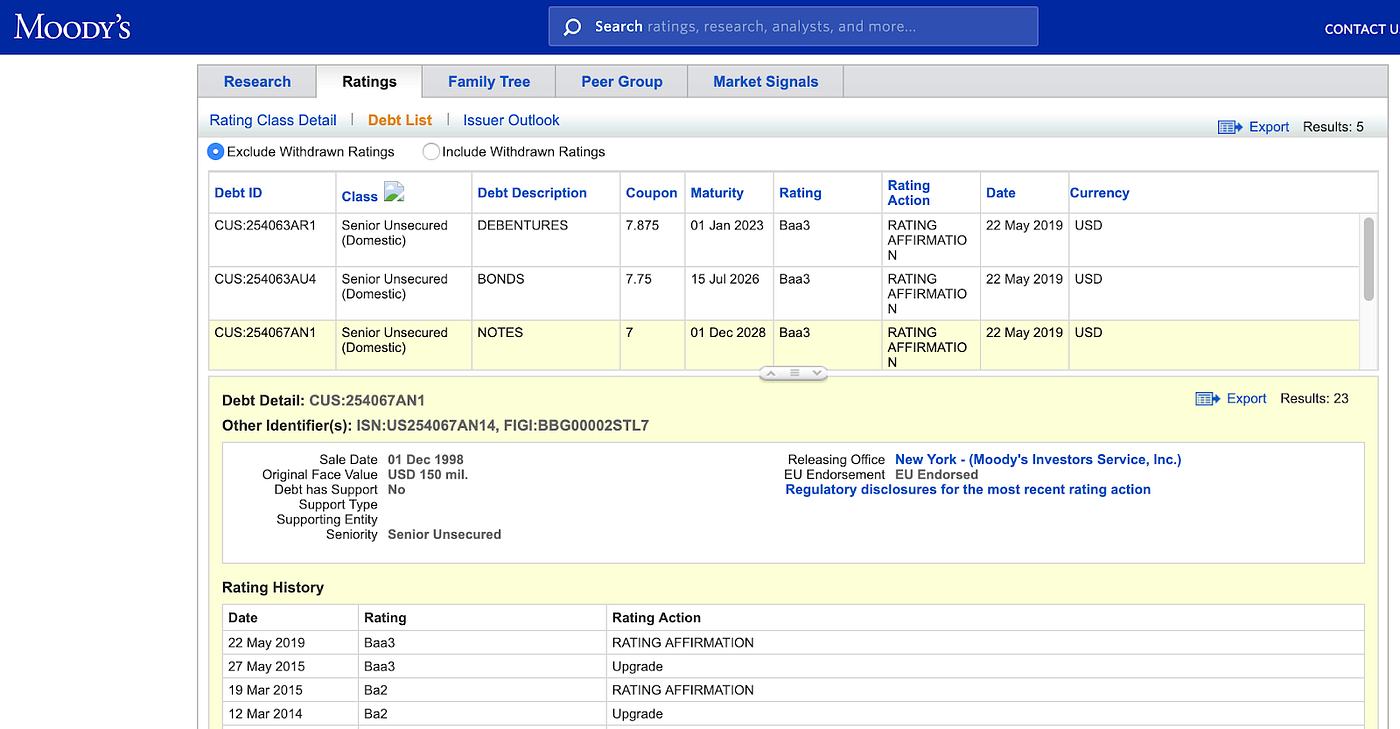The width and height of the screenshot is (1400, 729).
Task: Sort by the Rating Action column header in debt table
Action: click(x=909, y=193)
